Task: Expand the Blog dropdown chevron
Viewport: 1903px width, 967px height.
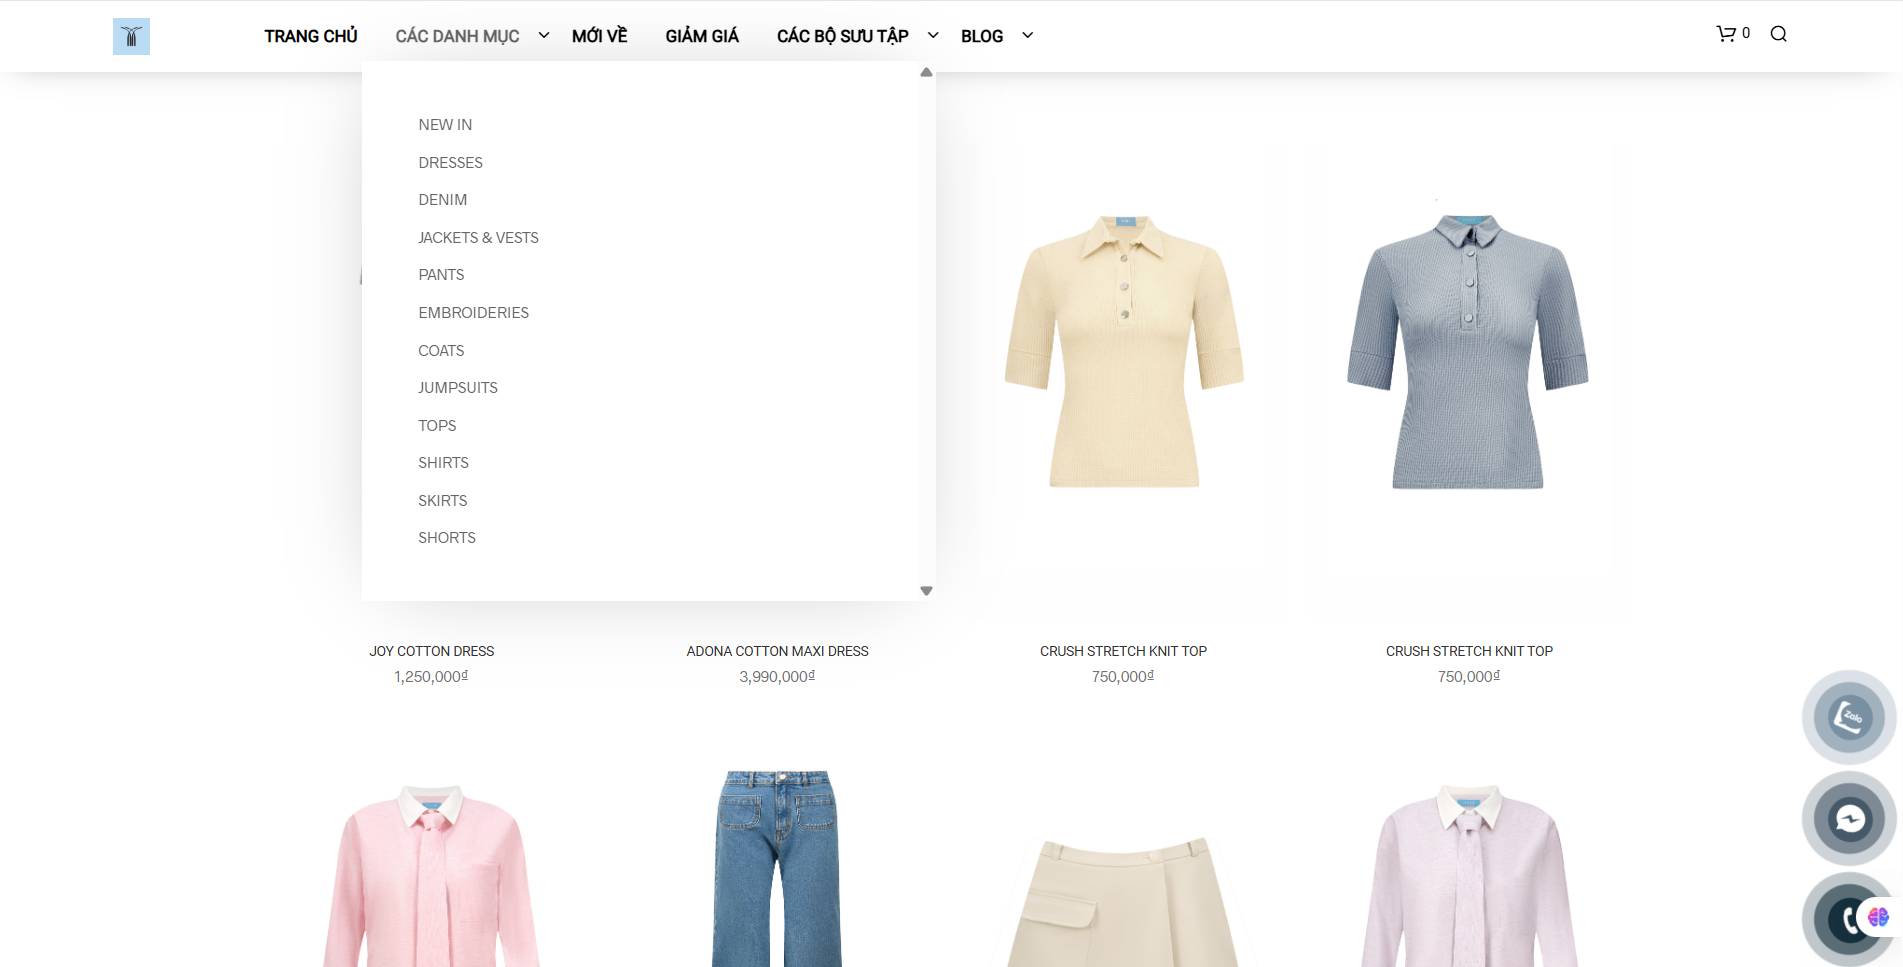Action: pos(1027,36)
